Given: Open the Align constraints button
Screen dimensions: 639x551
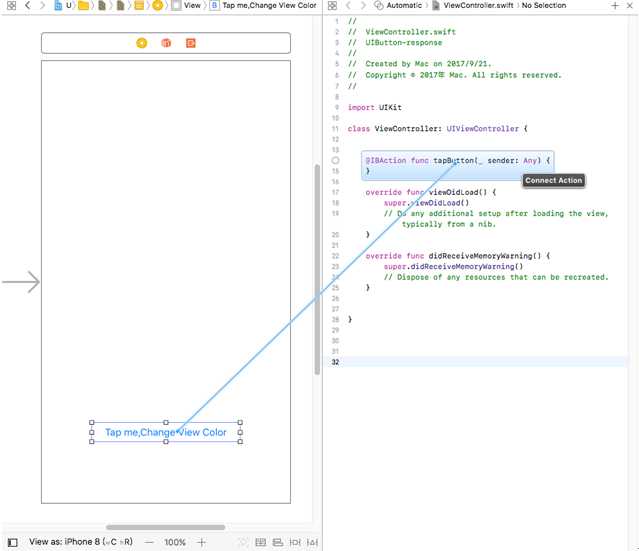Looking at the screenshot, I should 278,542.
